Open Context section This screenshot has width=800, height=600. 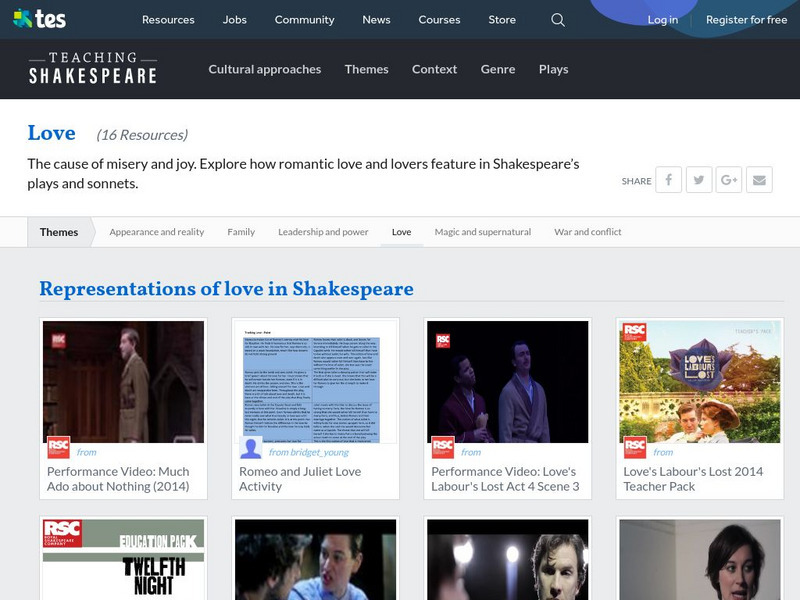pos(434,69)
